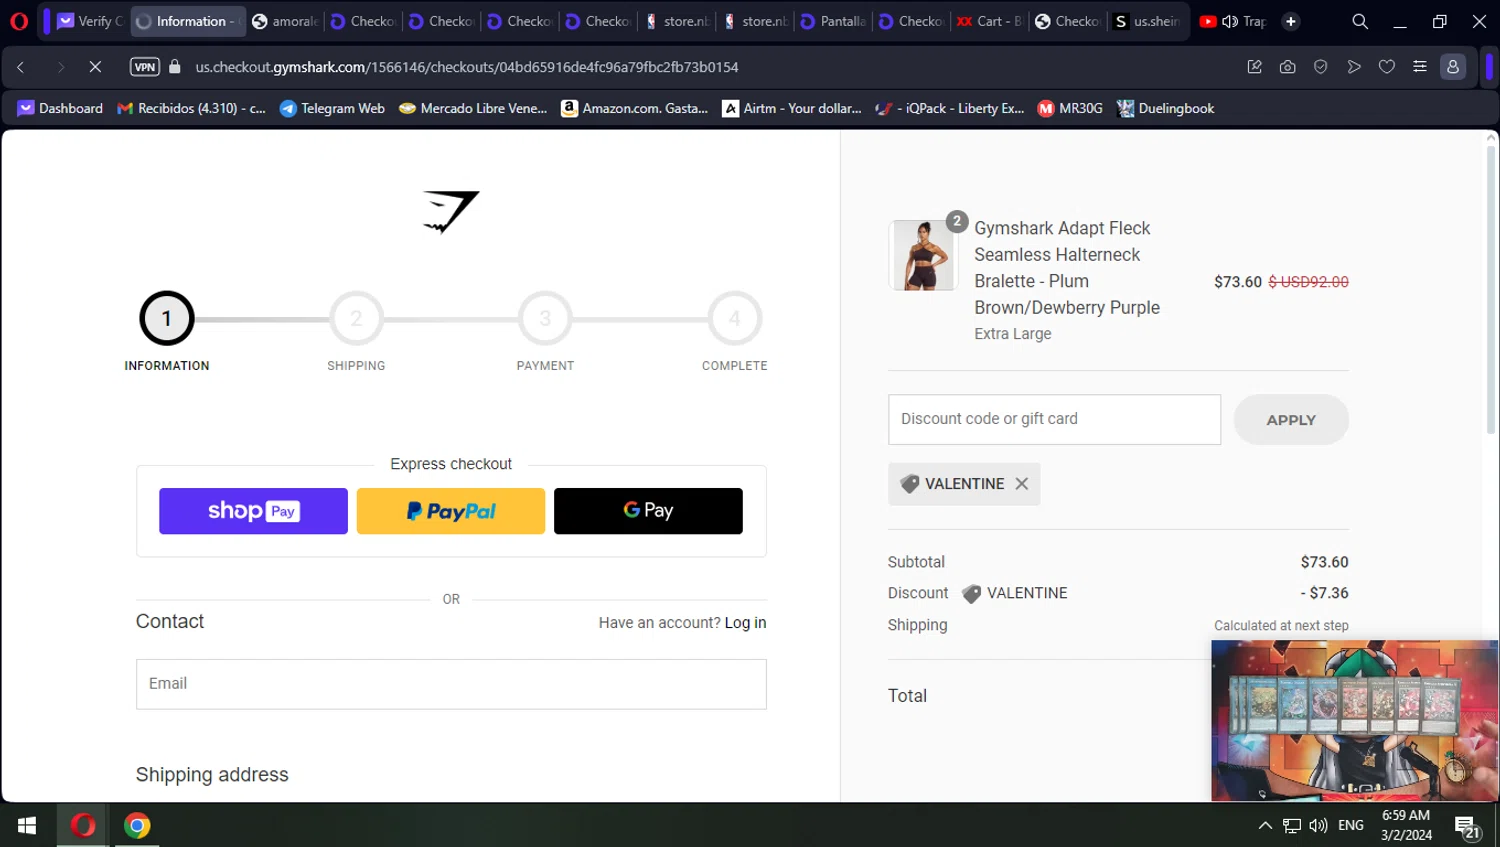The height and width of the screenshot is (847, 1500).
Task: Click the bralette product thumbnail
Action: click(x=922, y=256)
